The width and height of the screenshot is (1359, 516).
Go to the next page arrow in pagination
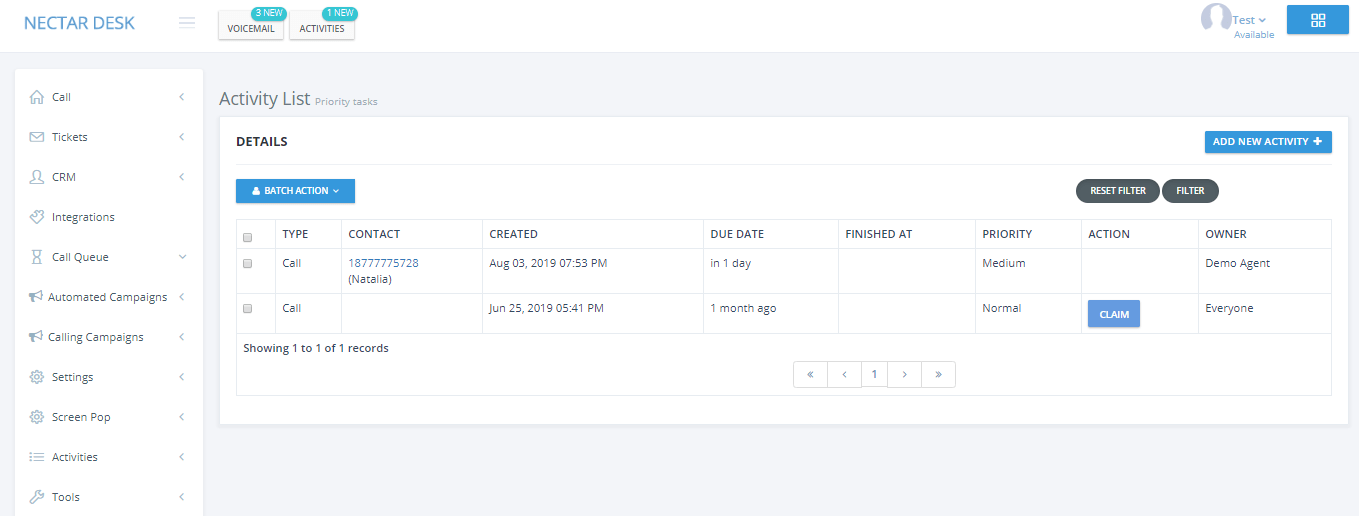pos(904,375)
